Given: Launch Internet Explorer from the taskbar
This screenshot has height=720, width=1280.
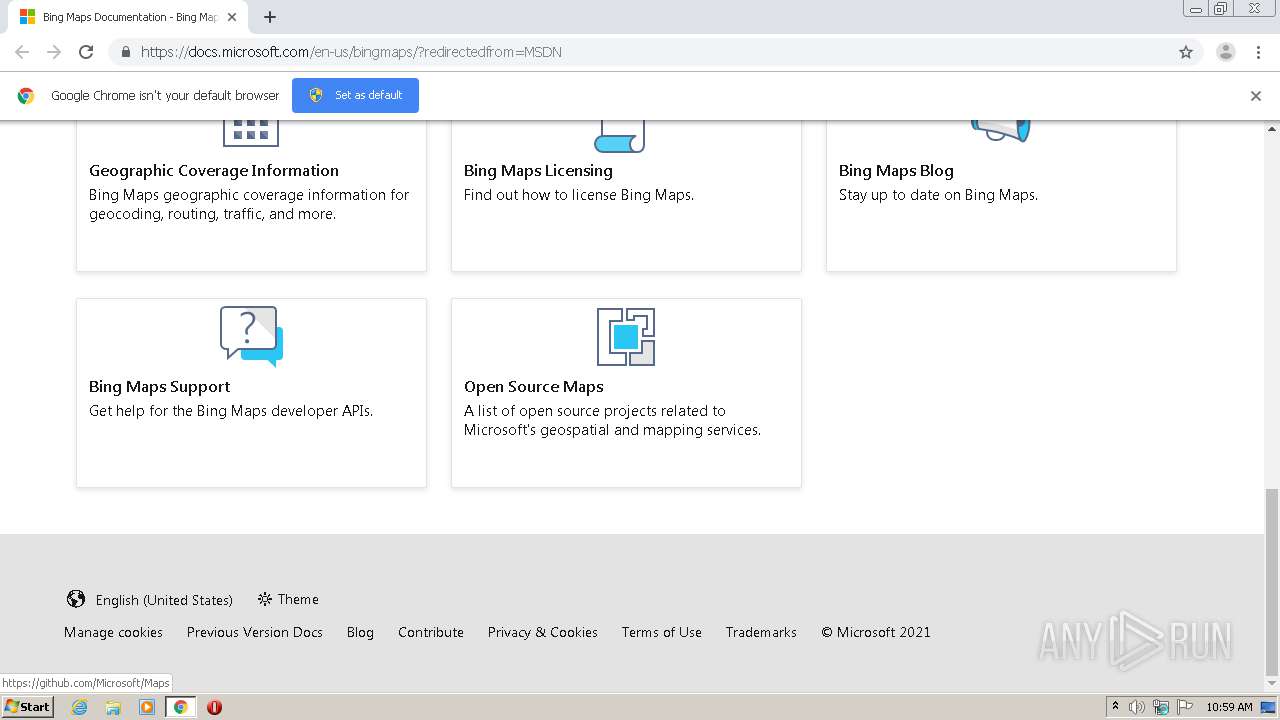Looking at the screenshot, I should (x=80, y=707).
